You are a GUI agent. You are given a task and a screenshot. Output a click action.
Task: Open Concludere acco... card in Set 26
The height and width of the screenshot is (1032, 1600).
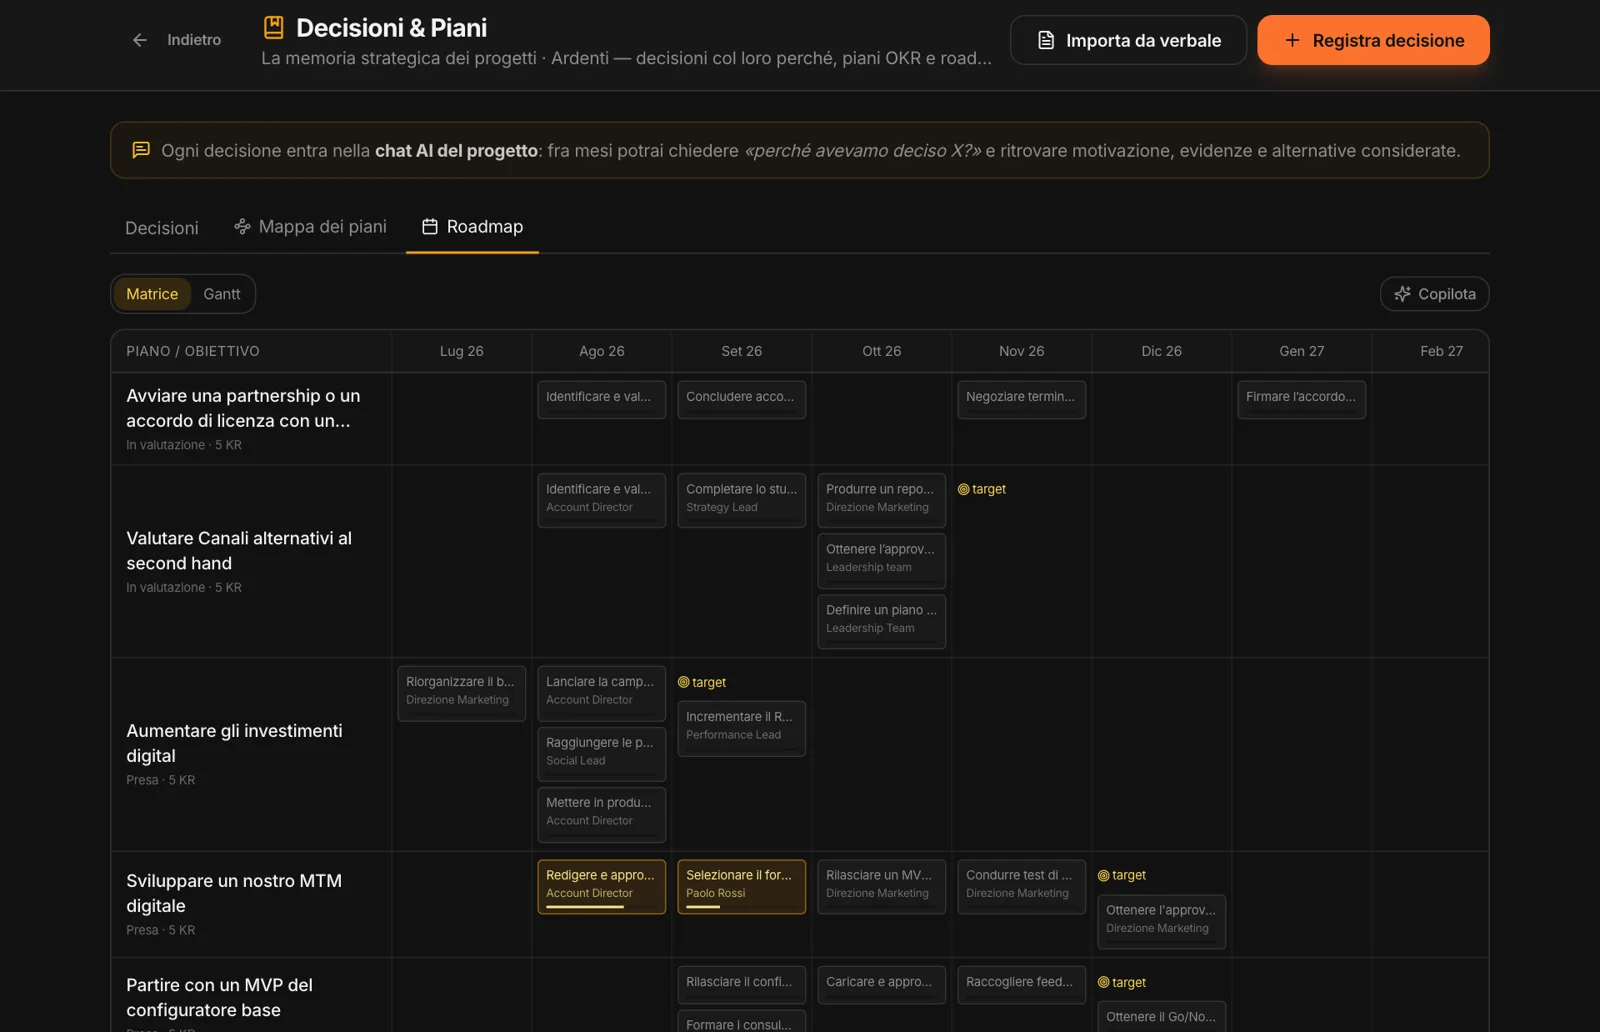pos(741,399)
